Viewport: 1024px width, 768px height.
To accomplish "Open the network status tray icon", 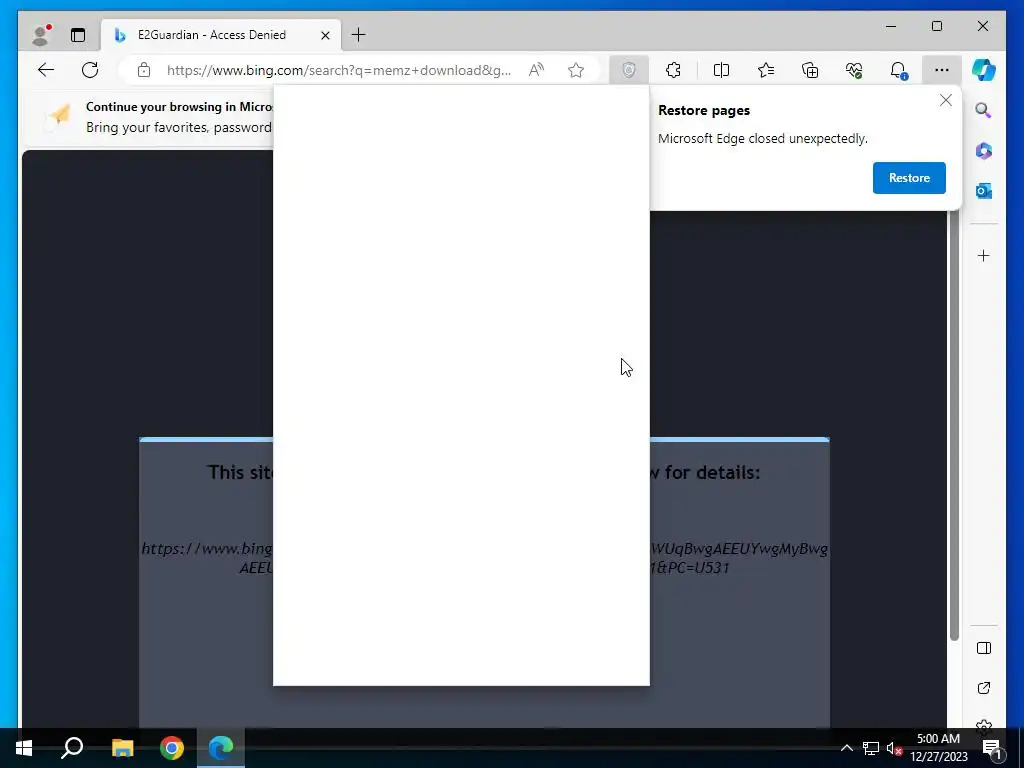I will (x=871, y=748).
